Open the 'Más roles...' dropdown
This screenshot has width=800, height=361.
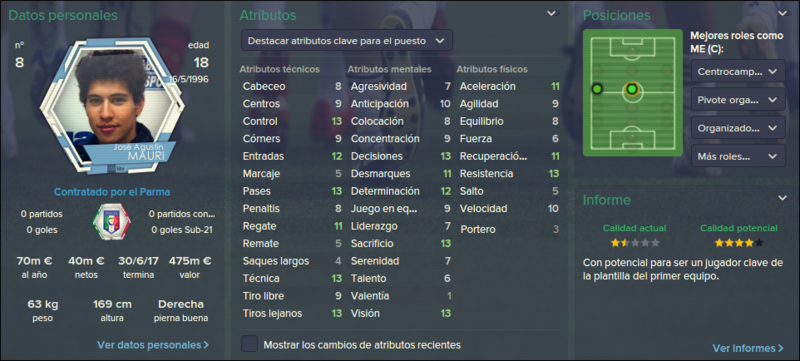click(738, 156)
